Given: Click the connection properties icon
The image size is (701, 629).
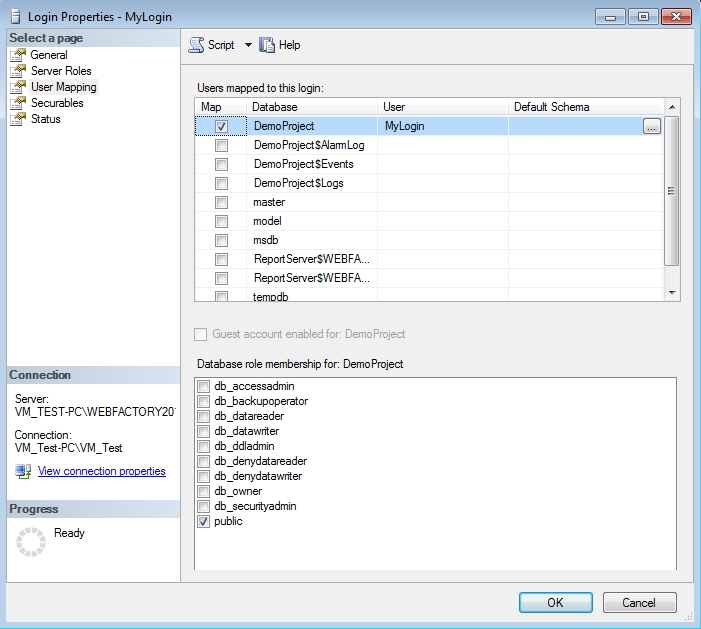Looking at the screenshot, I should pos(23,471).
